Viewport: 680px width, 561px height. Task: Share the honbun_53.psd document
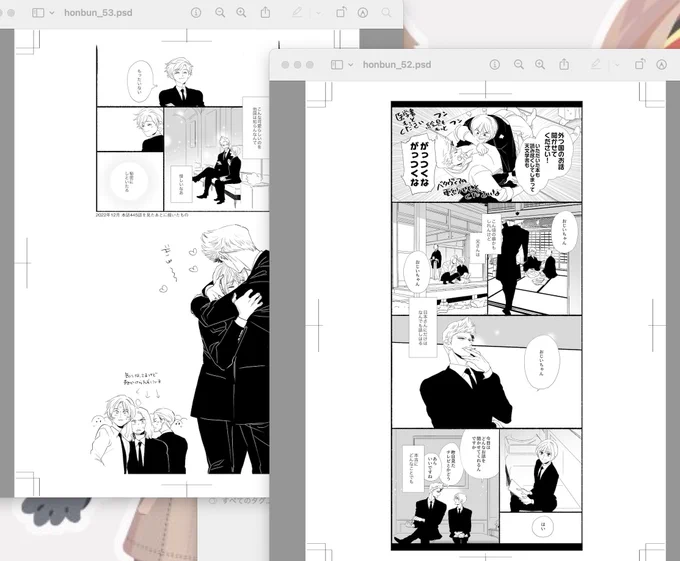[x=265, y=13]
